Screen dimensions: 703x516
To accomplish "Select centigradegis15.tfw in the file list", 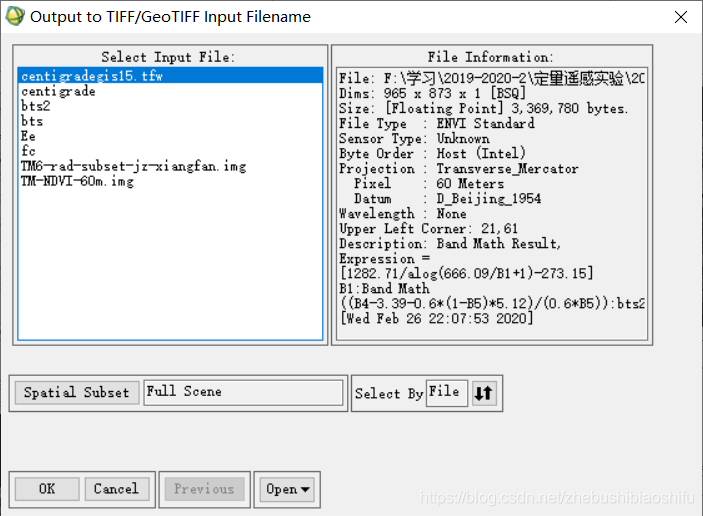I will tap(170, 76).
